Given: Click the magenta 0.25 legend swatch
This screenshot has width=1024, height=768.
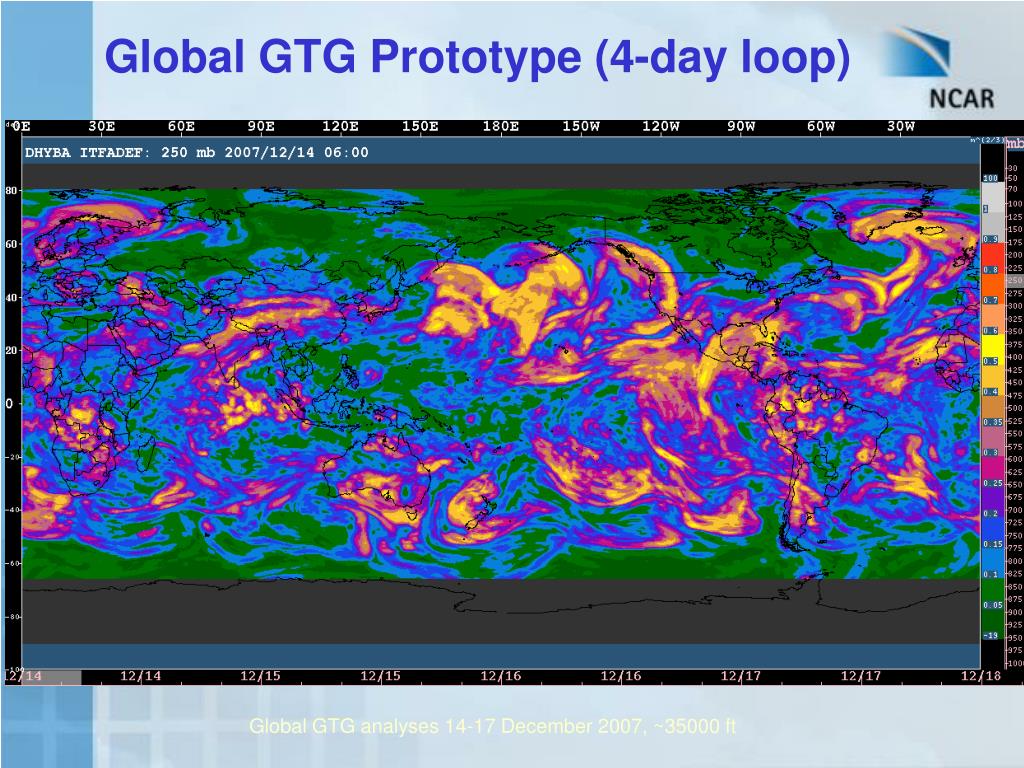Looking at the screenshot, I should pyautogui.click(x=993, y=473).
